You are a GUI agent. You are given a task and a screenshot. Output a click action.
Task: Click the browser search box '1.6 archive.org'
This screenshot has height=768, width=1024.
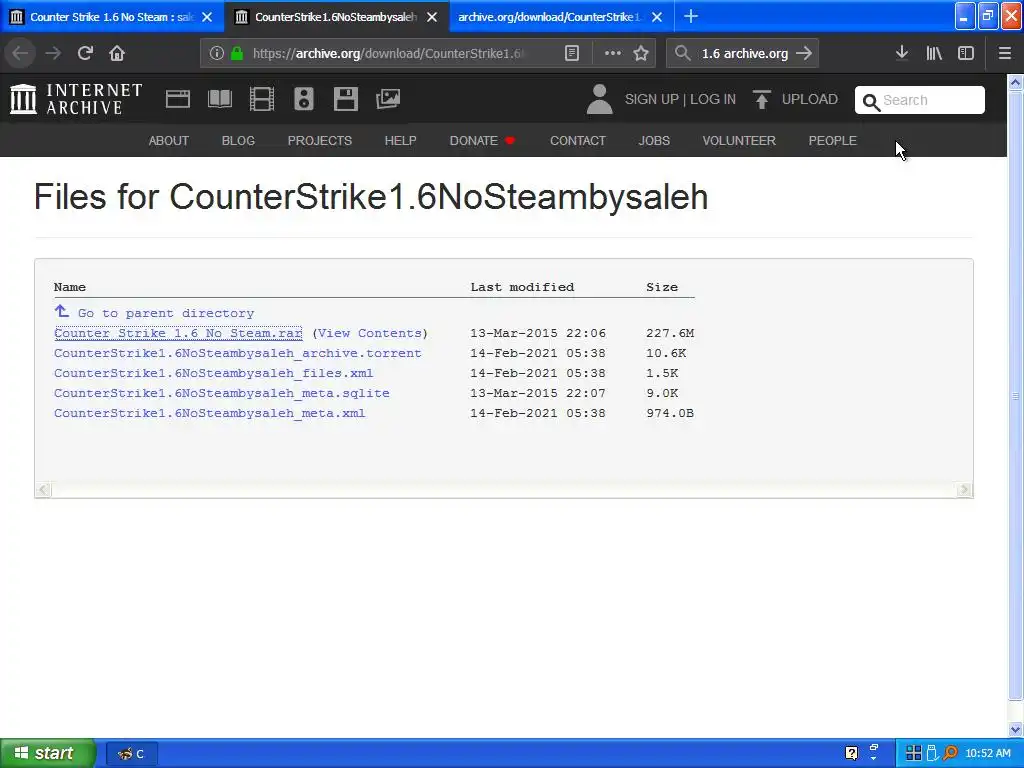(x=744, y=54)
